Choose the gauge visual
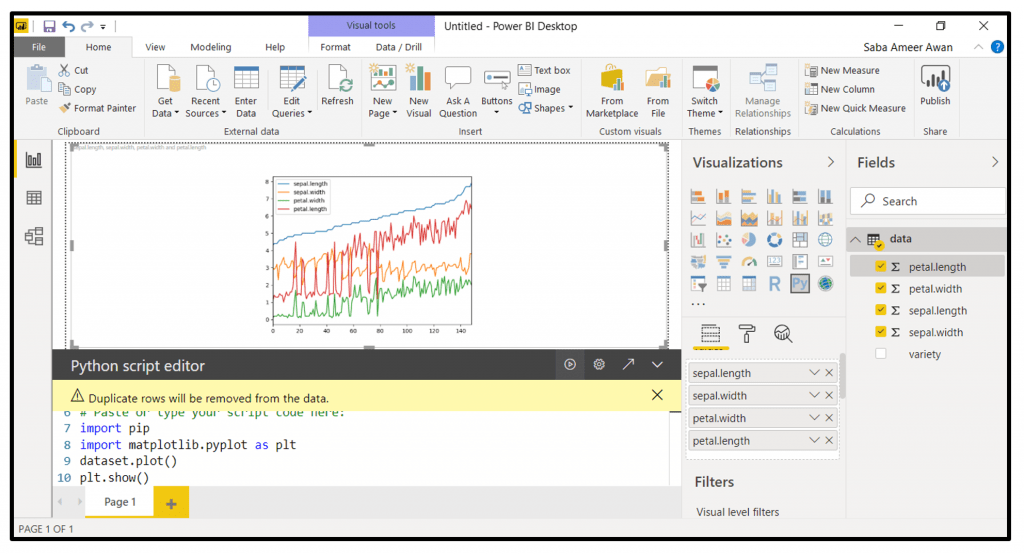The image size is (1024, 554). [749, 262]
